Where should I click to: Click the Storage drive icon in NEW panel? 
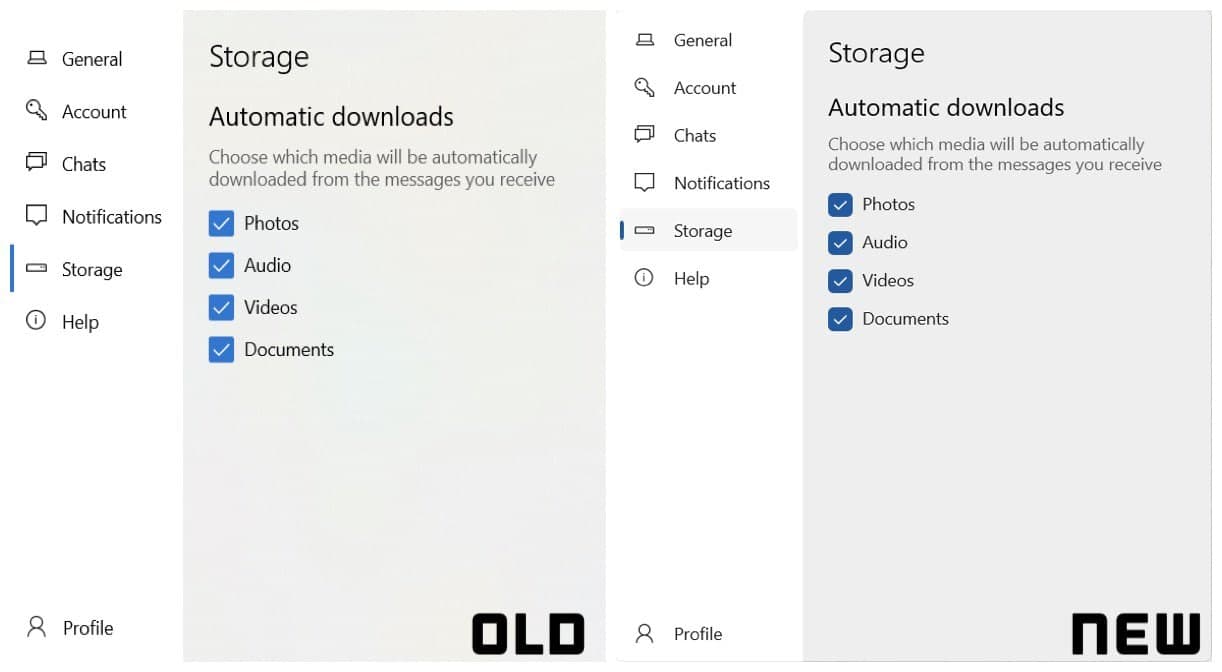[x=645, y=231]
